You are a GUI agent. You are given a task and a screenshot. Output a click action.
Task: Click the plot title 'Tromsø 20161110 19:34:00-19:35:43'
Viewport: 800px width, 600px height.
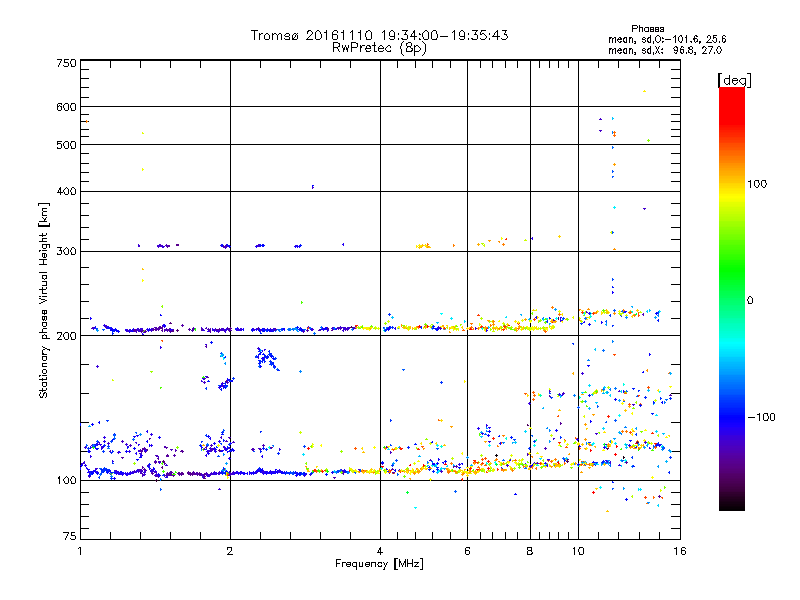tap(379, 35)
